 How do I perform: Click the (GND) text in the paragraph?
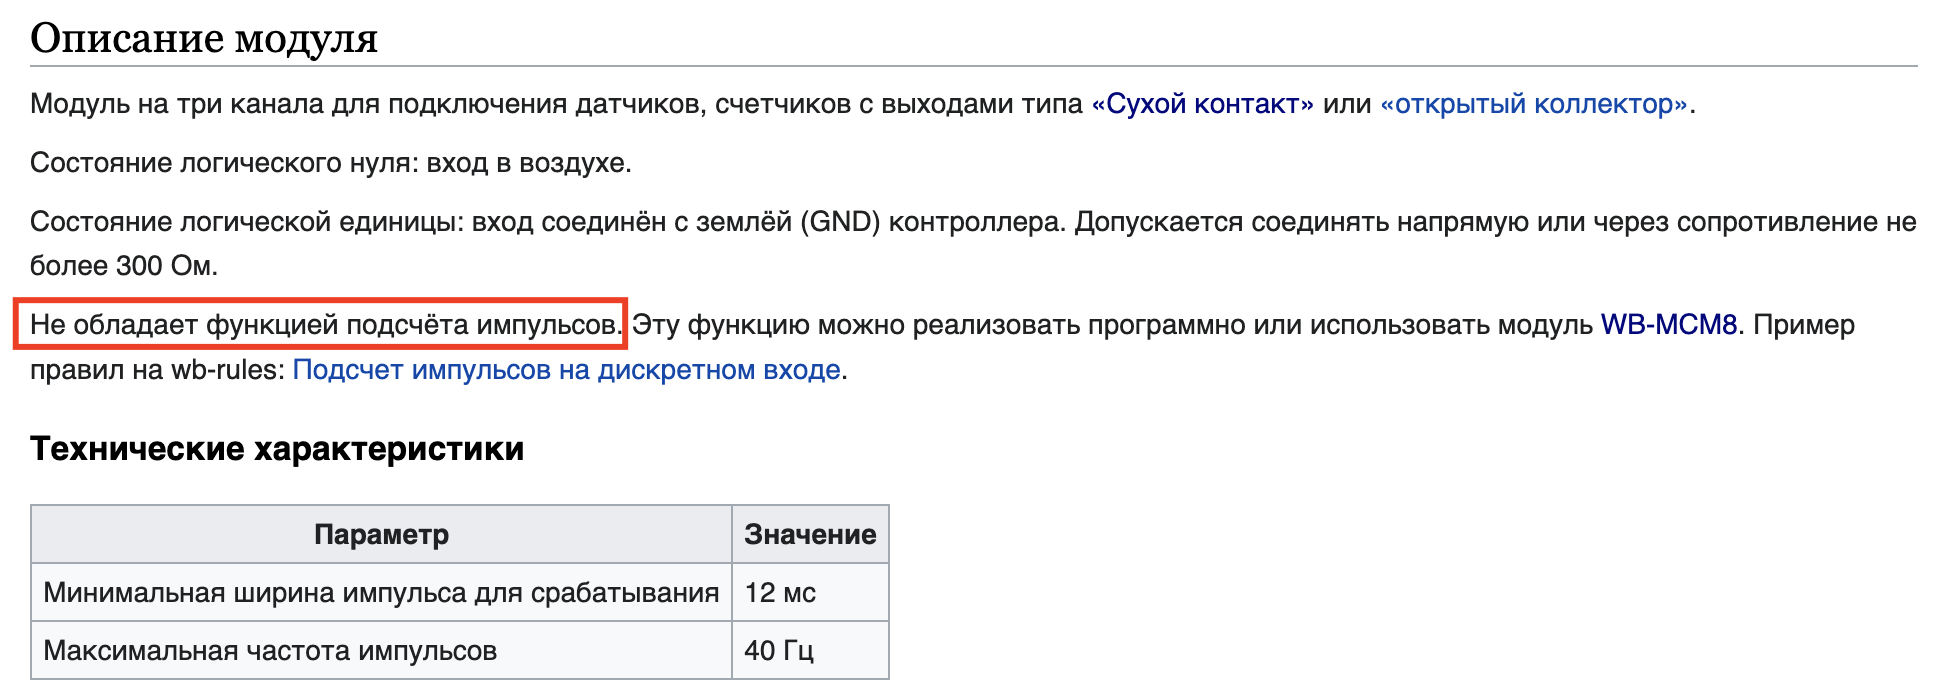(x=840, y=222)
